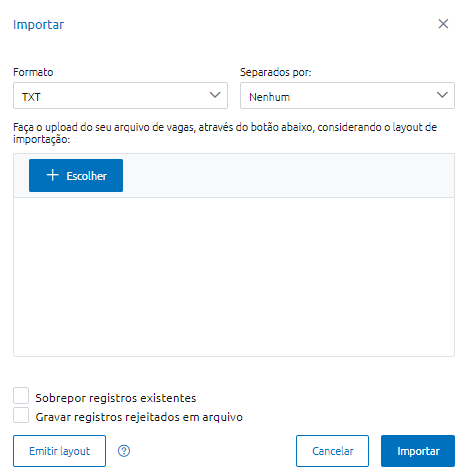468x476 pixels.
Task: Click the Formato field label
Action: pyautogui.click(x=33, y=72)
